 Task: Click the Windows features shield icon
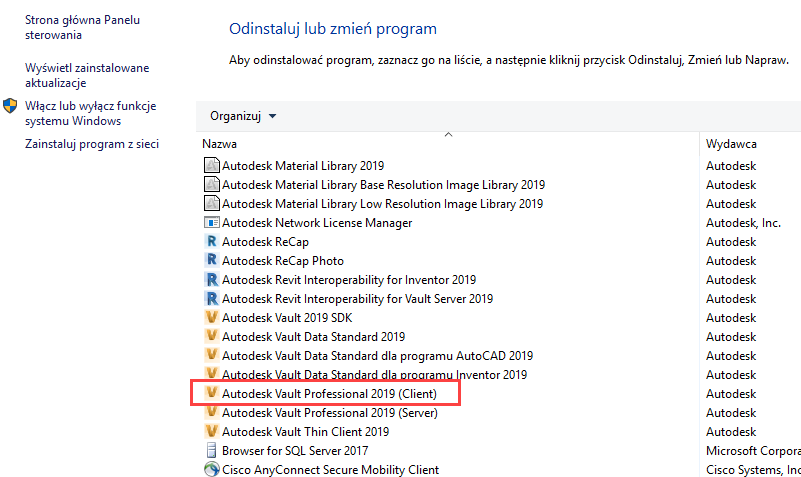(x=11, y=106)
